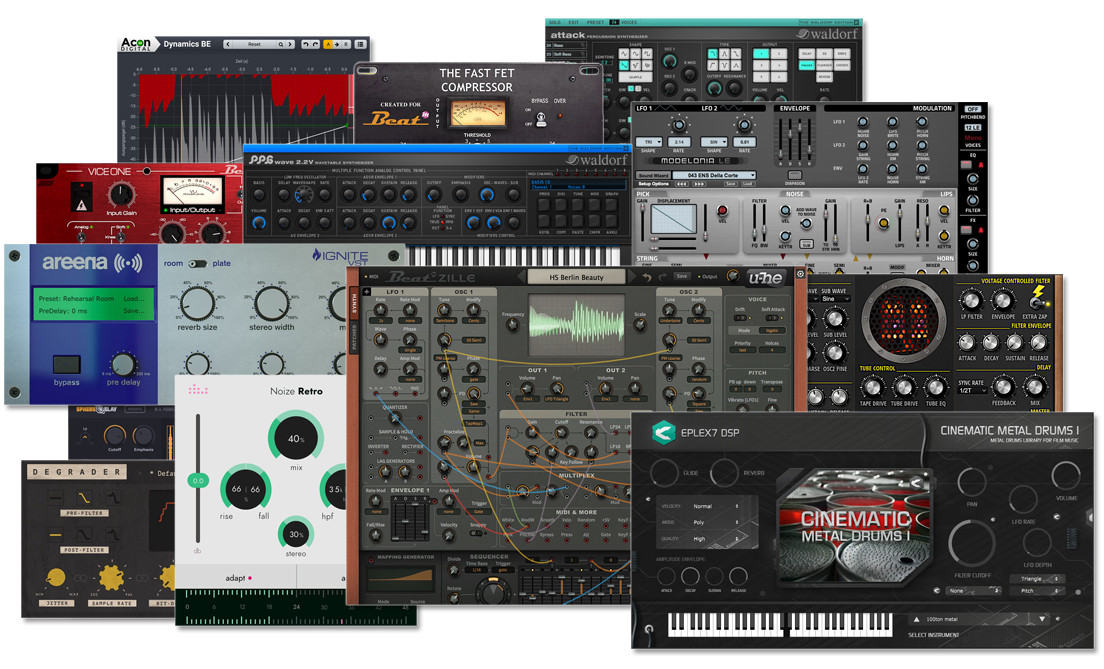Open the Triangle LFO shape dropdown in Eplex7
The image size is (1104, 669).
click(1037, 578)
